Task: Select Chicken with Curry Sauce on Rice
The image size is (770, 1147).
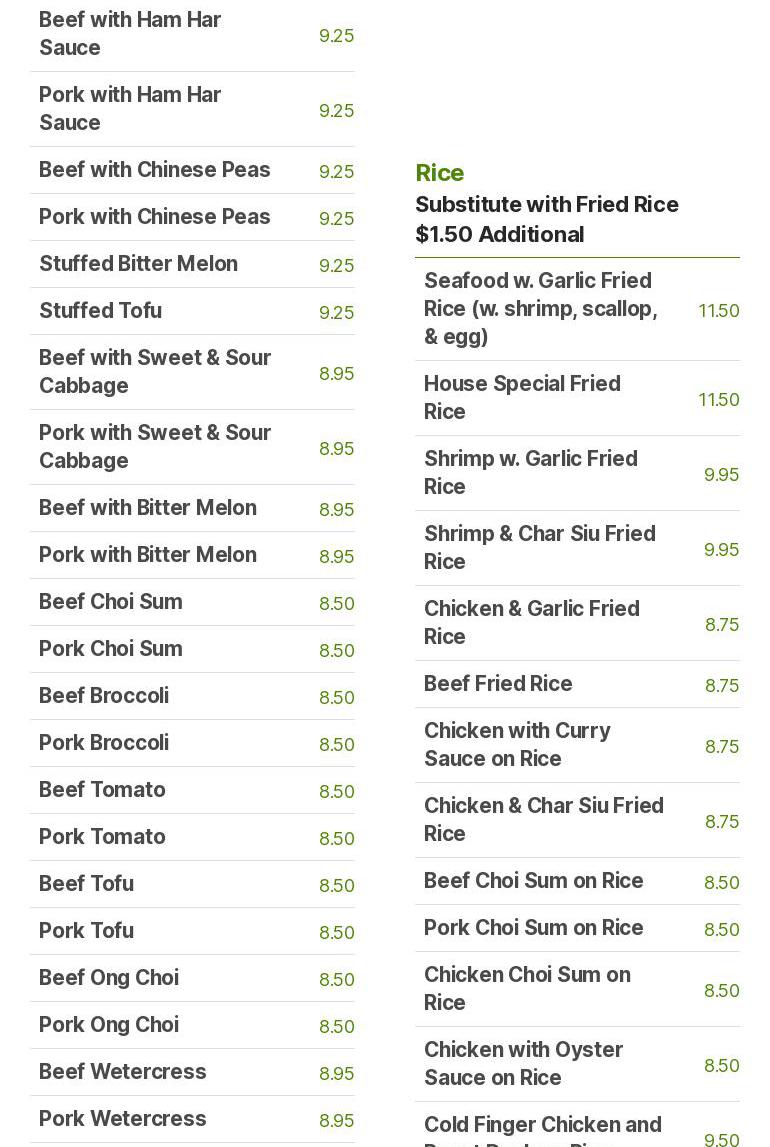Action: coord(517,745)
